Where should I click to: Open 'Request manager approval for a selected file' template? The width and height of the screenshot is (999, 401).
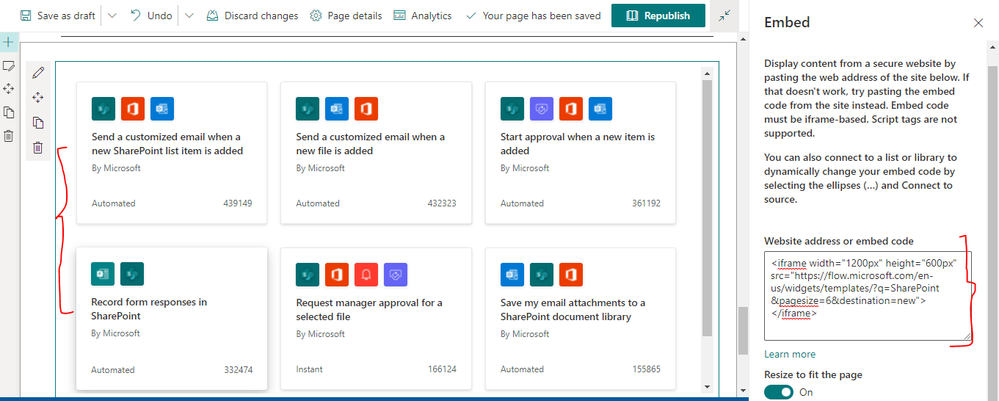click(376, 318)
